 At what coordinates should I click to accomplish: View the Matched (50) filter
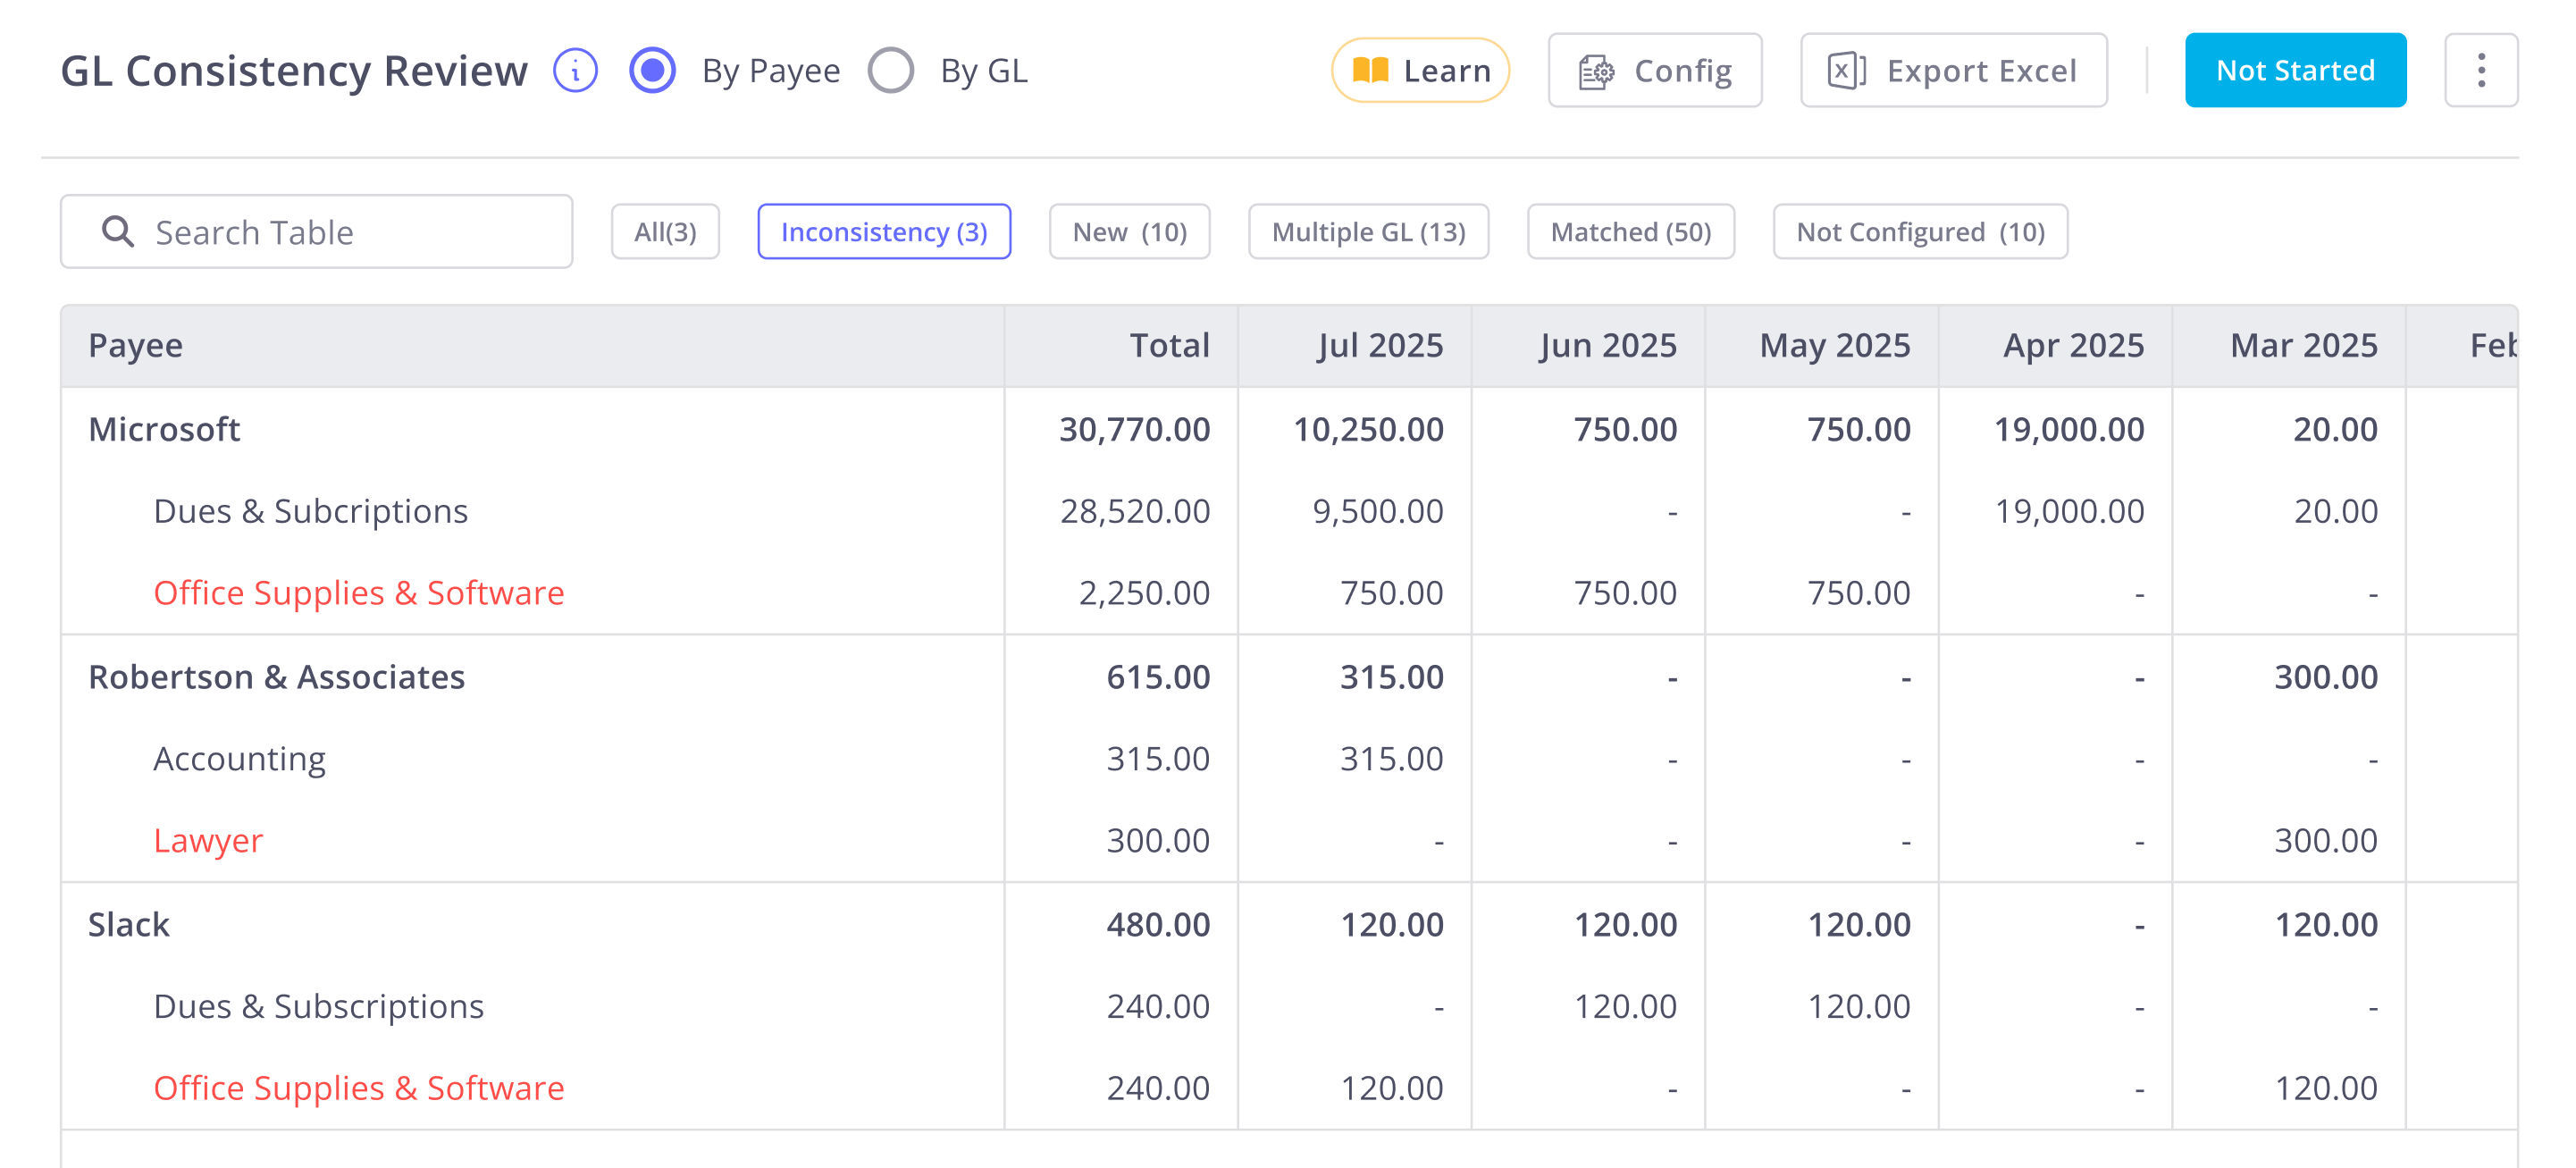point(1630,232)
